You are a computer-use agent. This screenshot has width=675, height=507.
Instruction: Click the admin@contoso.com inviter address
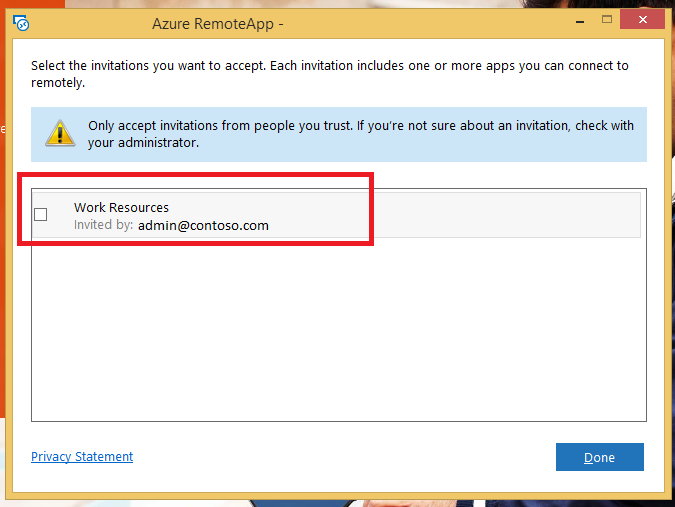click(x=203, y=226)
